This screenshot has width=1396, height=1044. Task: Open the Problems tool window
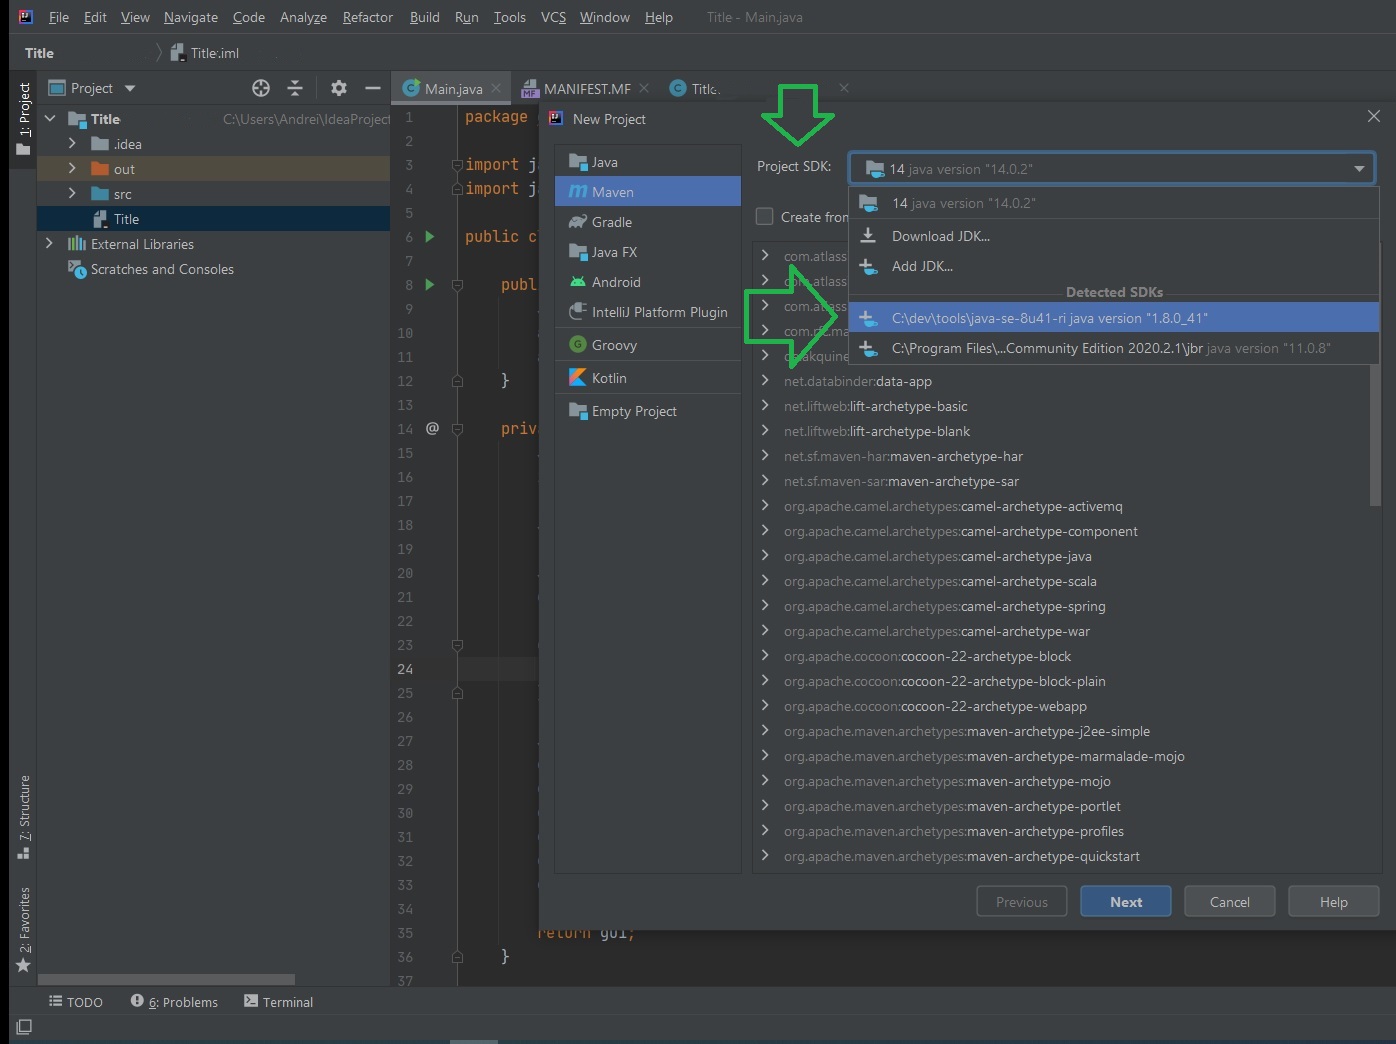tap(174, 1002)
